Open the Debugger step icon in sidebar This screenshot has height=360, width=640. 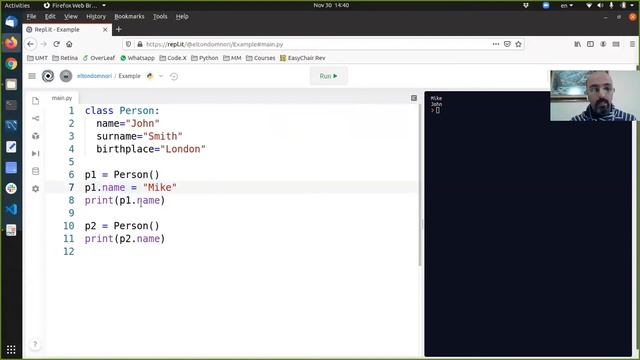click(x=36, y=153)
